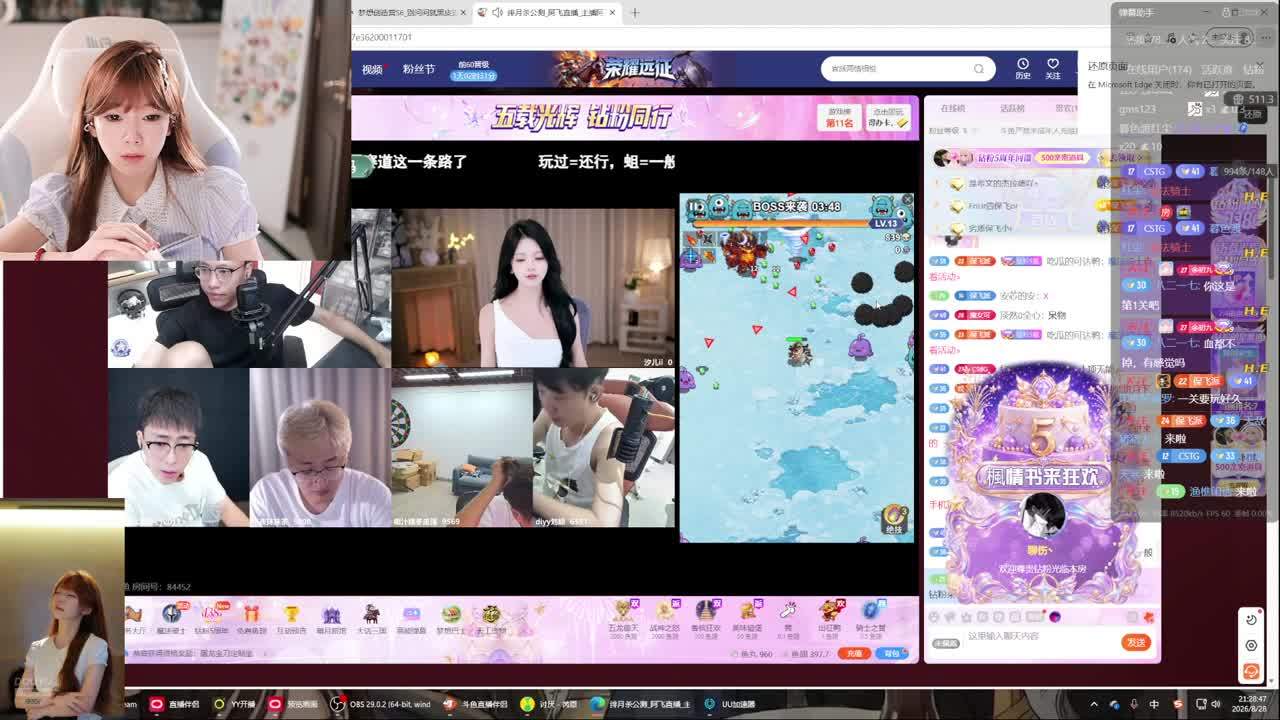Open the 关注 follow heart icon

pos(1052,68)
